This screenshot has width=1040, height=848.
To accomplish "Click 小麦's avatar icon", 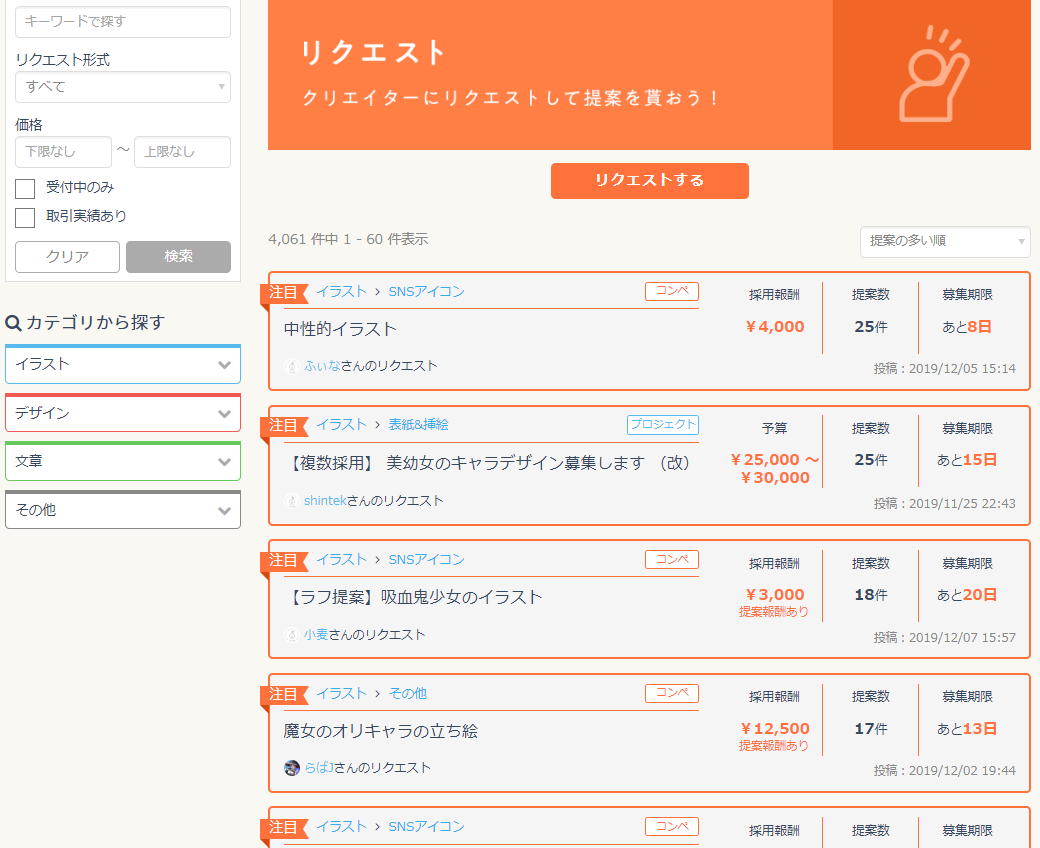I will point(292,635).
